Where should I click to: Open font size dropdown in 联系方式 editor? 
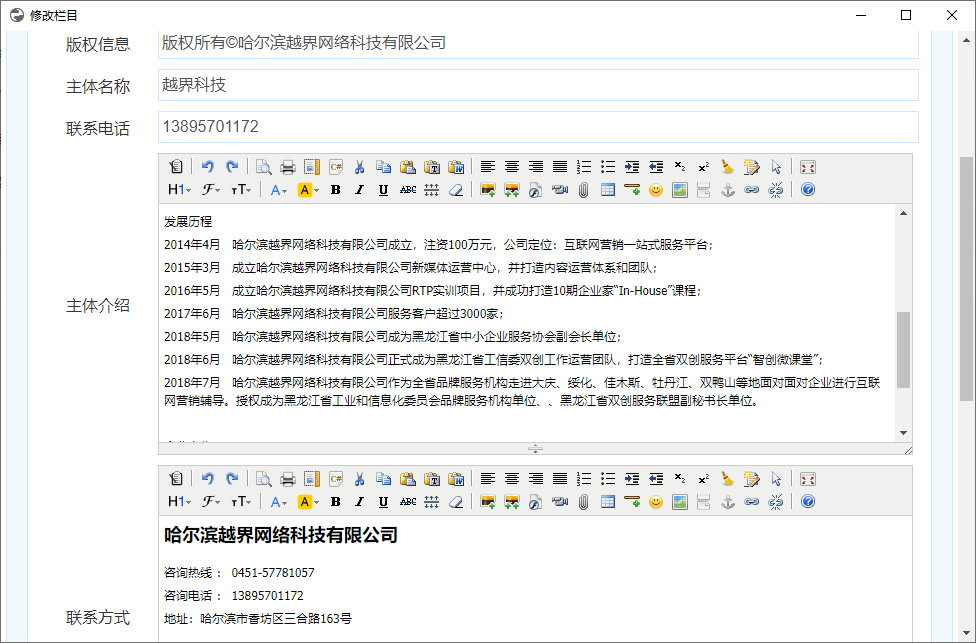pos(242,502)
